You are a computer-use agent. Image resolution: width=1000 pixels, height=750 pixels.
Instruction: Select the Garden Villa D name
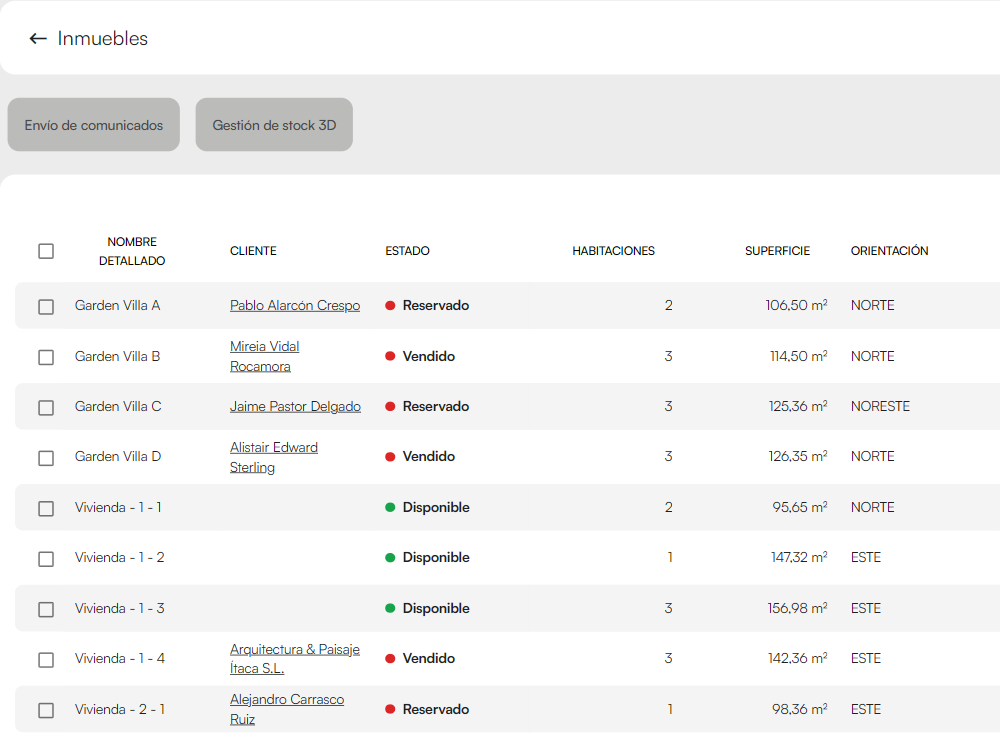click(x=118, y=457)
